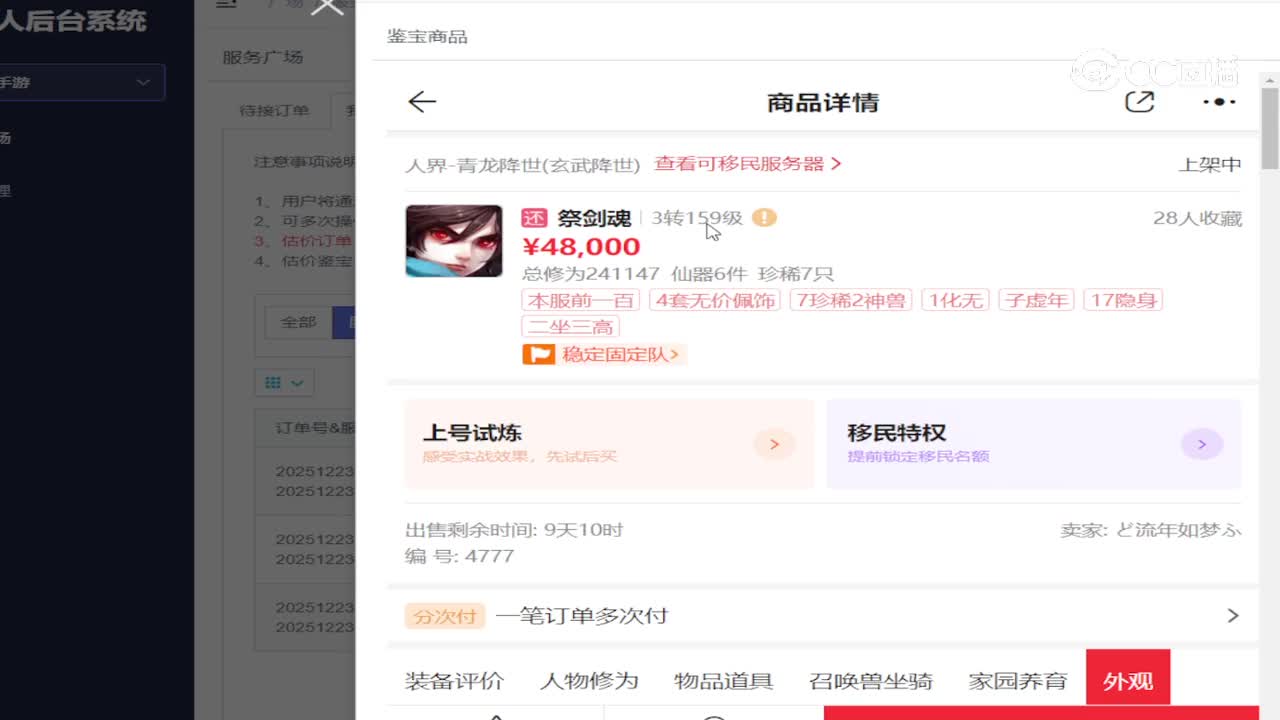
Task: Click the warning icon beside 3转159级
Action: [x=765, y=218]
